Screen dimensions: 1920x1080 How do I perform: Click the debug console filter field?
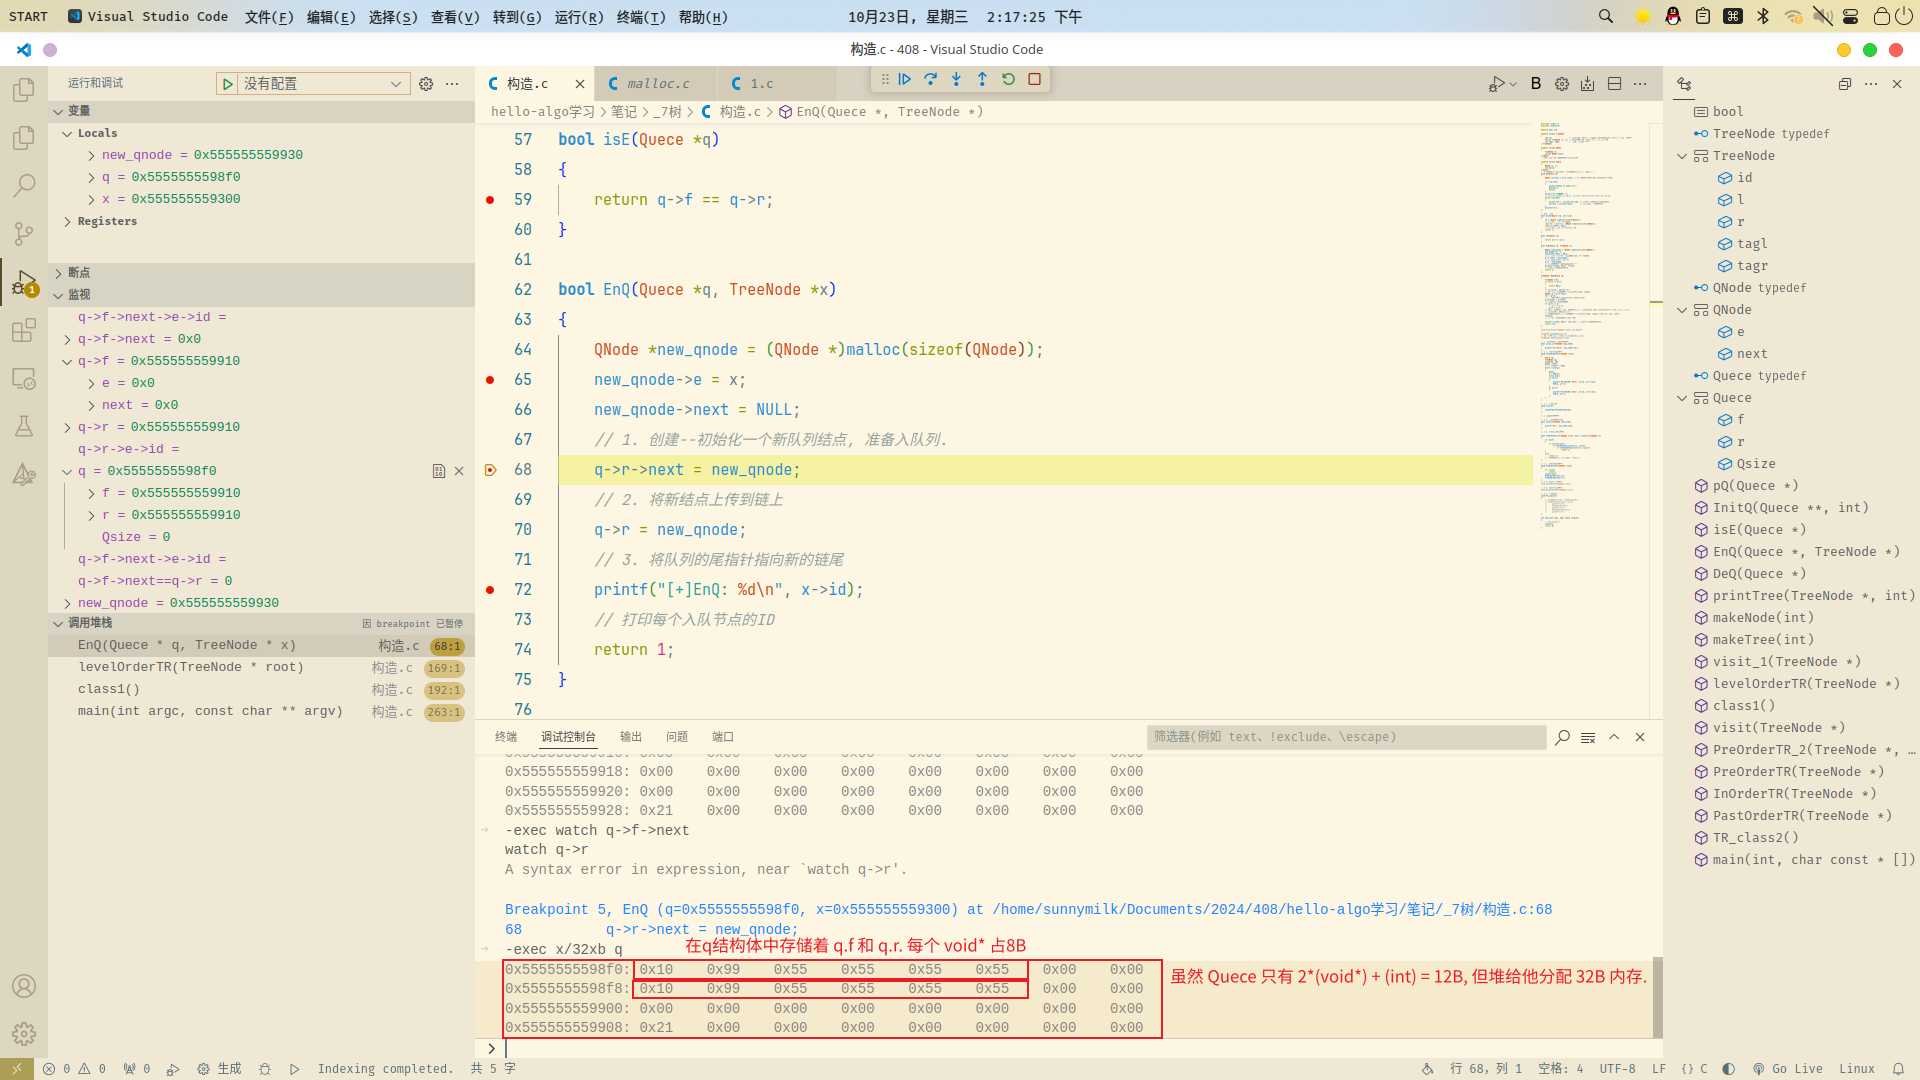pos(1345,737)
